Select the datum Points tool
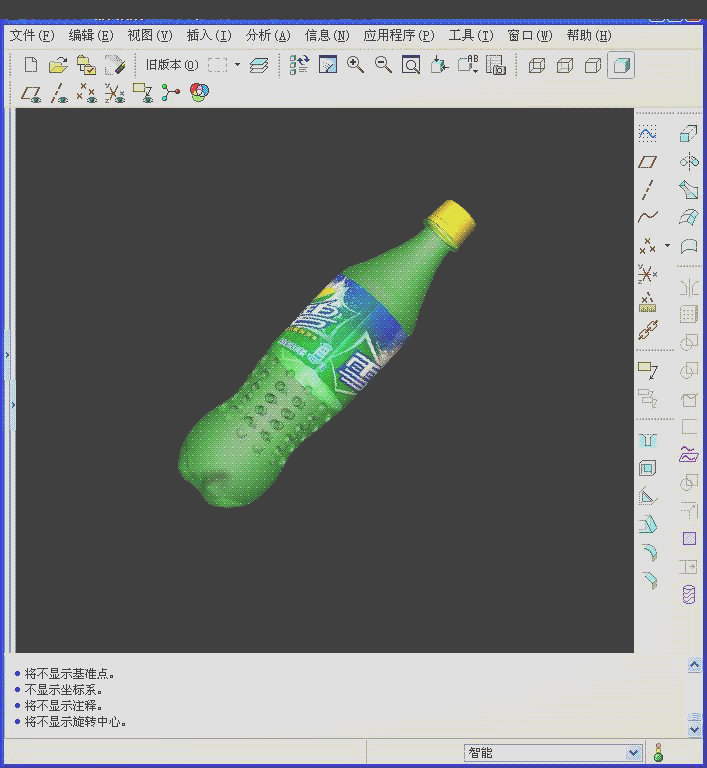Screen dimensions: 707x768 [x=648, y=245]
